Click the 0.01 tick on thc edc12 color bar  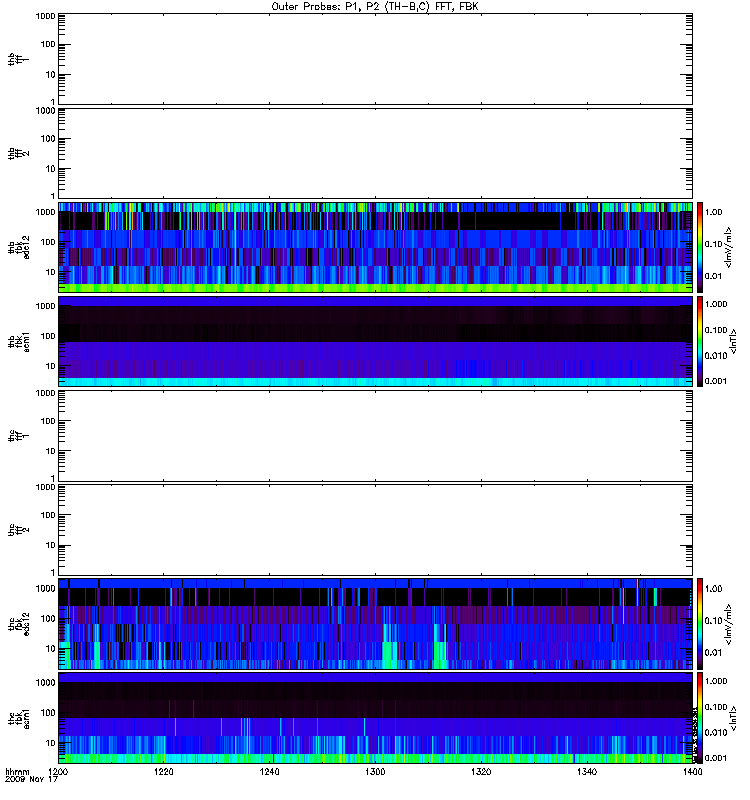pos(713,653)
